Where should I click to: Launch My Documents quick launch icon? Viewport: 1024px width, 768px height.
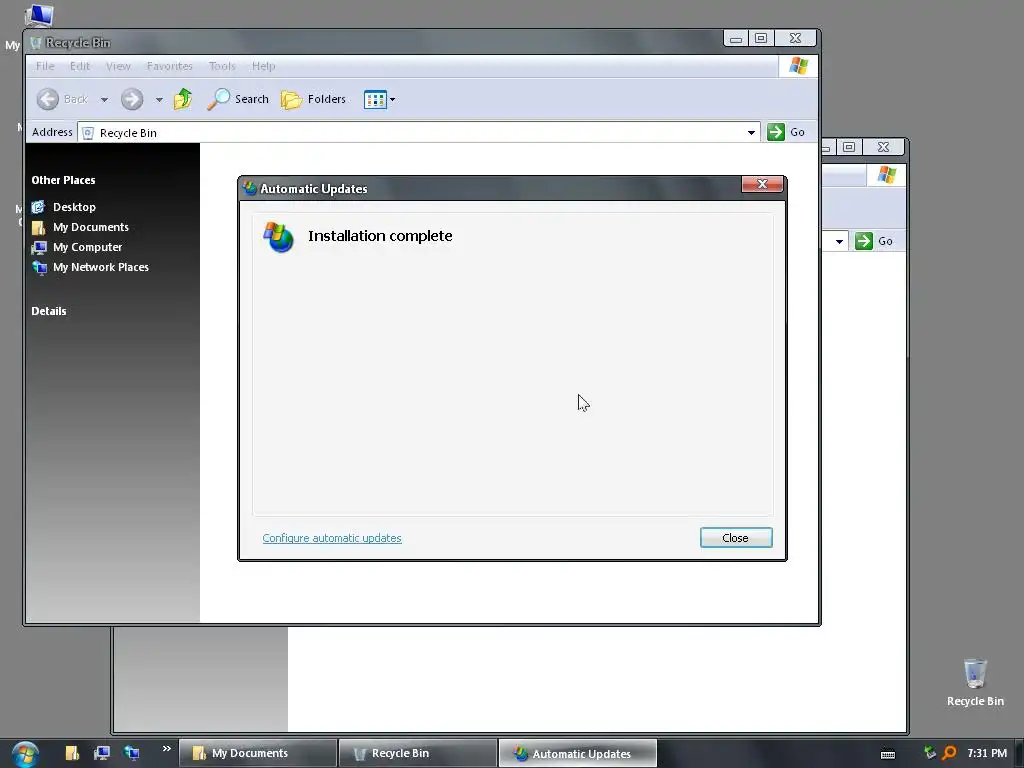point(72,753)
